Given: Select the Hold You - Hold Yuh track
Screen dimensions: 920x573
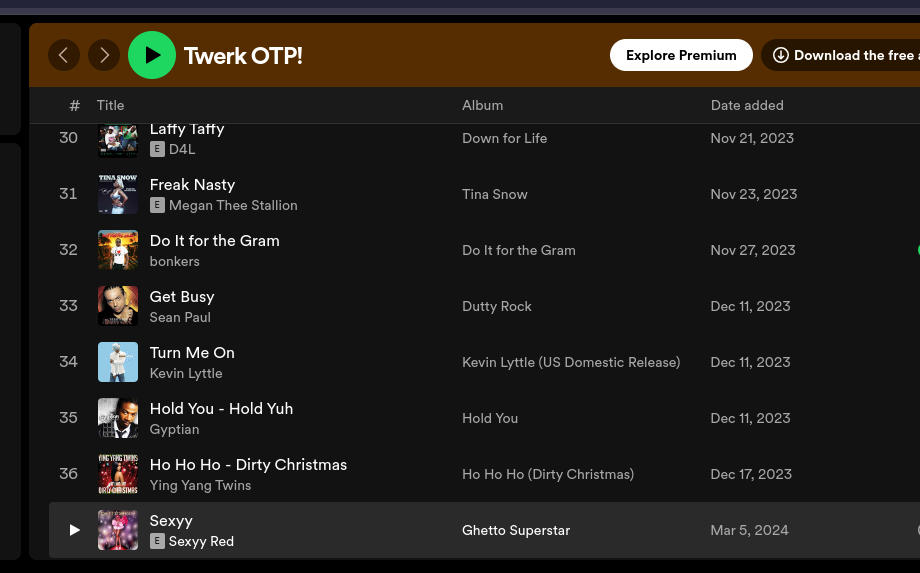Looking at the screenshot, I should [x=221, y=408].
